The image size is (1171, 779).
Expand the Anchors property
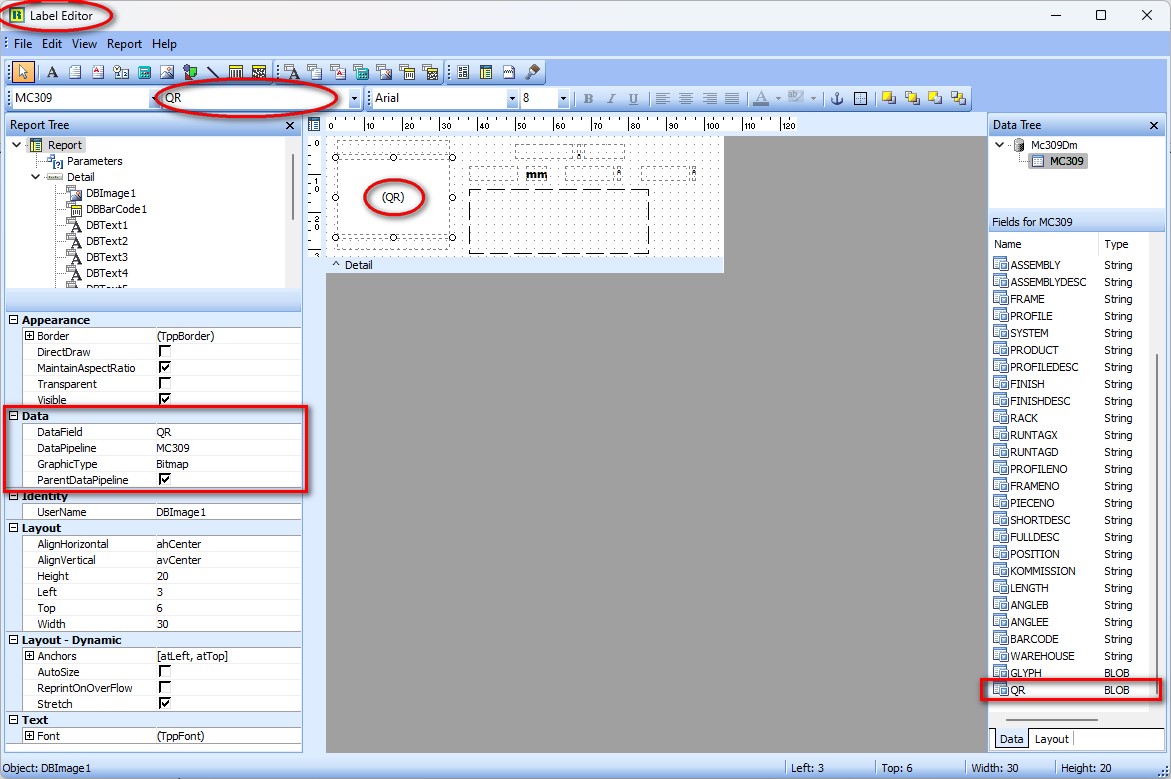coord(29,655)
